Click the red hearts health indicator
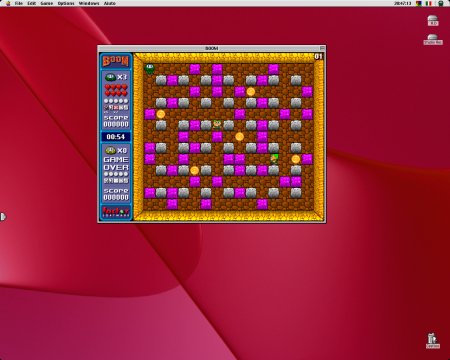The height and width of the screenshot is (360, 450). point(116,90)
